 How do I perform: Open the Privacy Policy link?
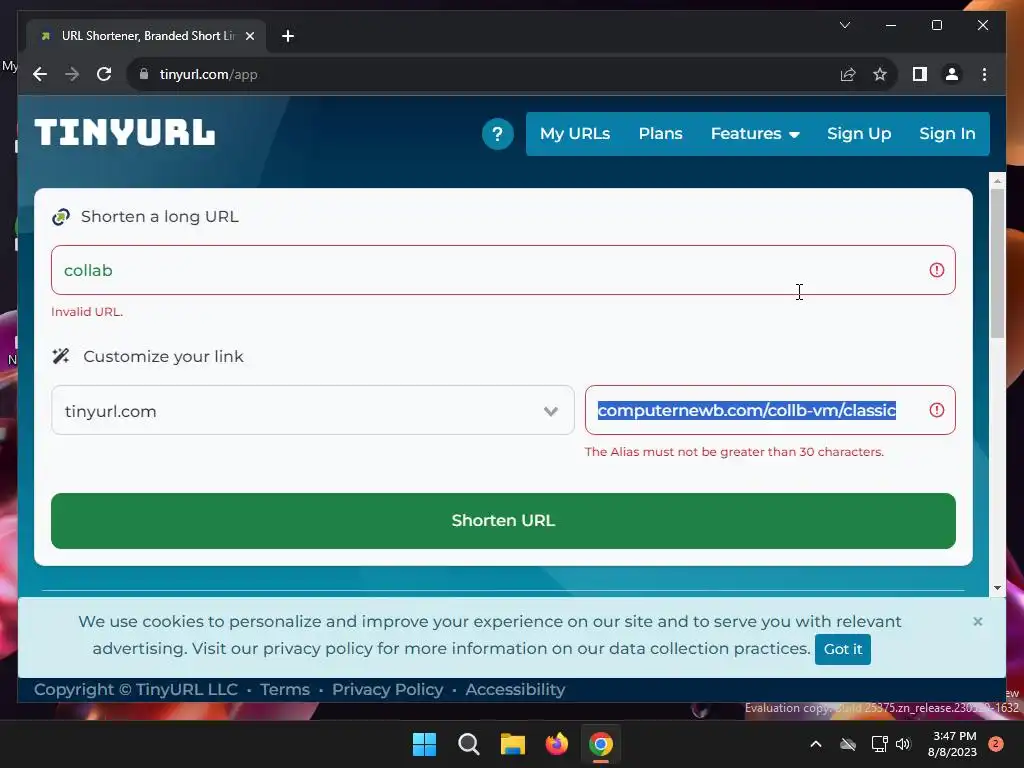(387, 690)
